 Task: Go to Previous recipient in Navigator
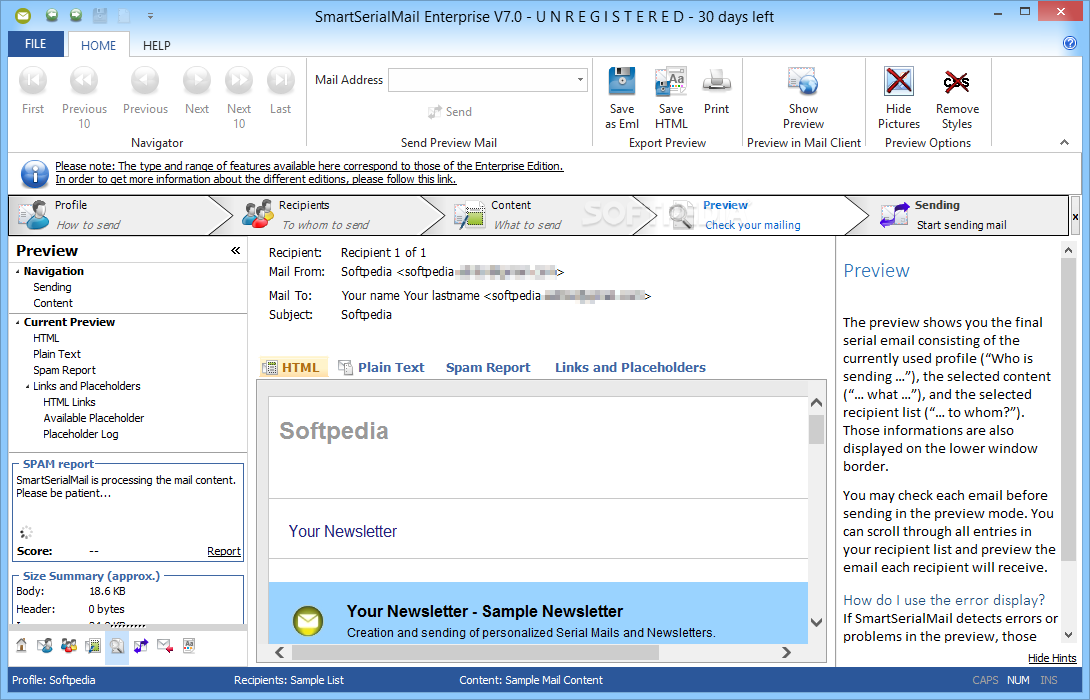point(145,90)
